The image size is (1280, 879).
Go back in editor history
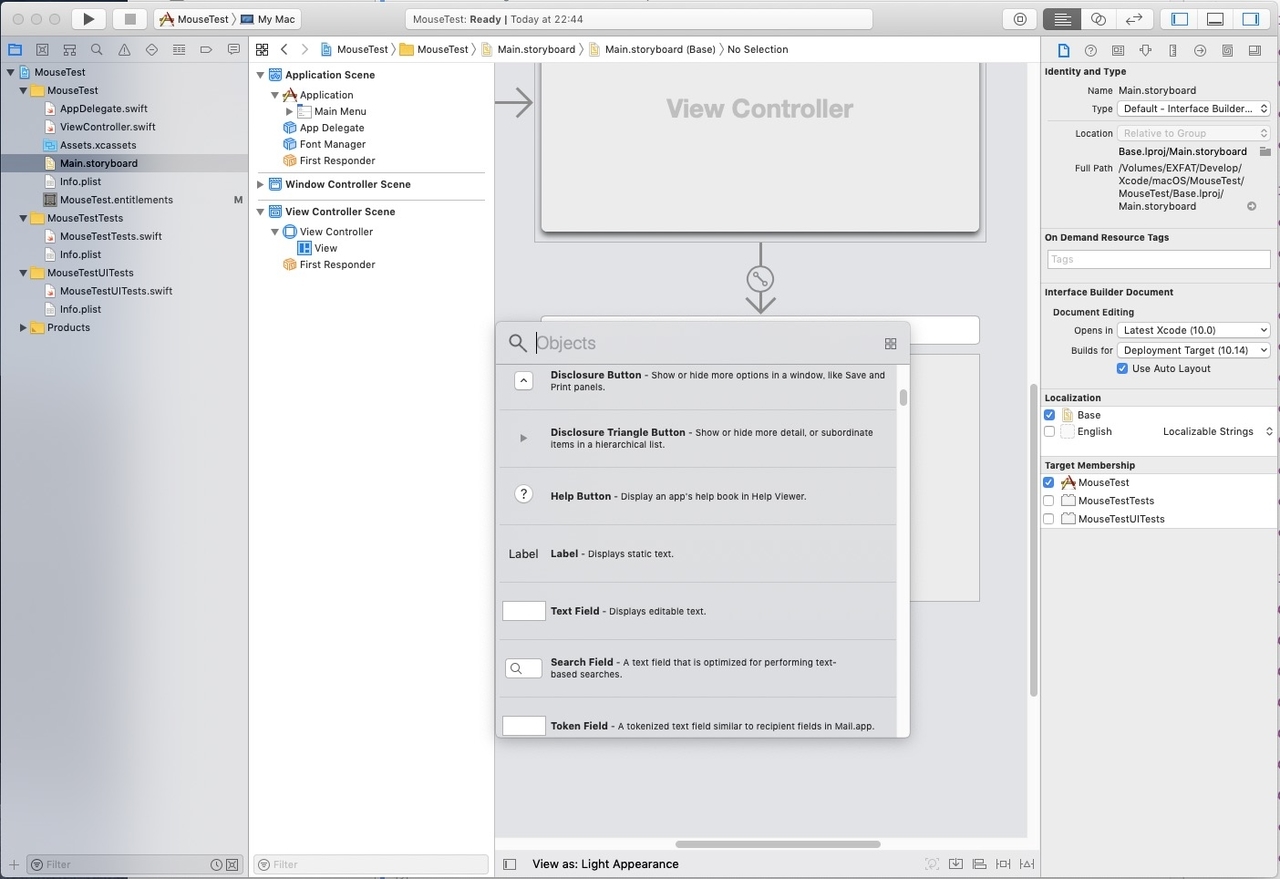point(284,49)
